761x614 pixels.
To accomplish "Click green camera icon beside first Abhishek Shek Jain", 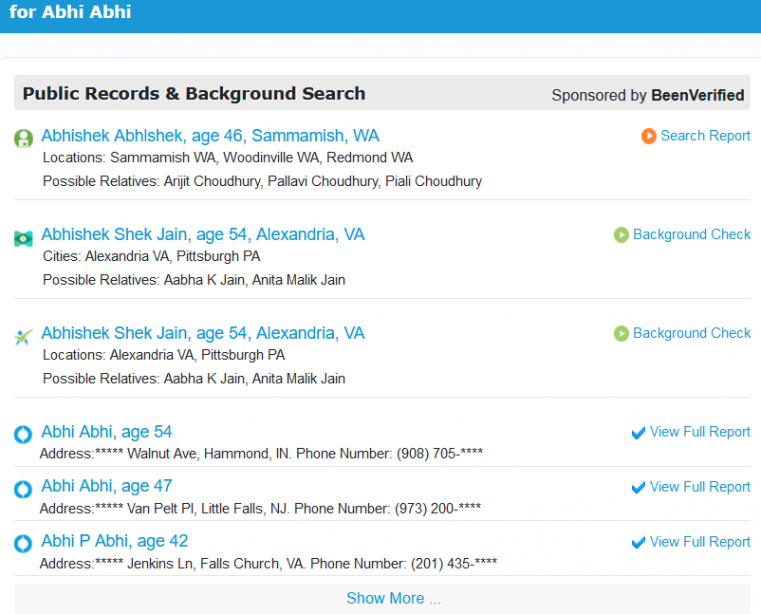I will (24, 238).
